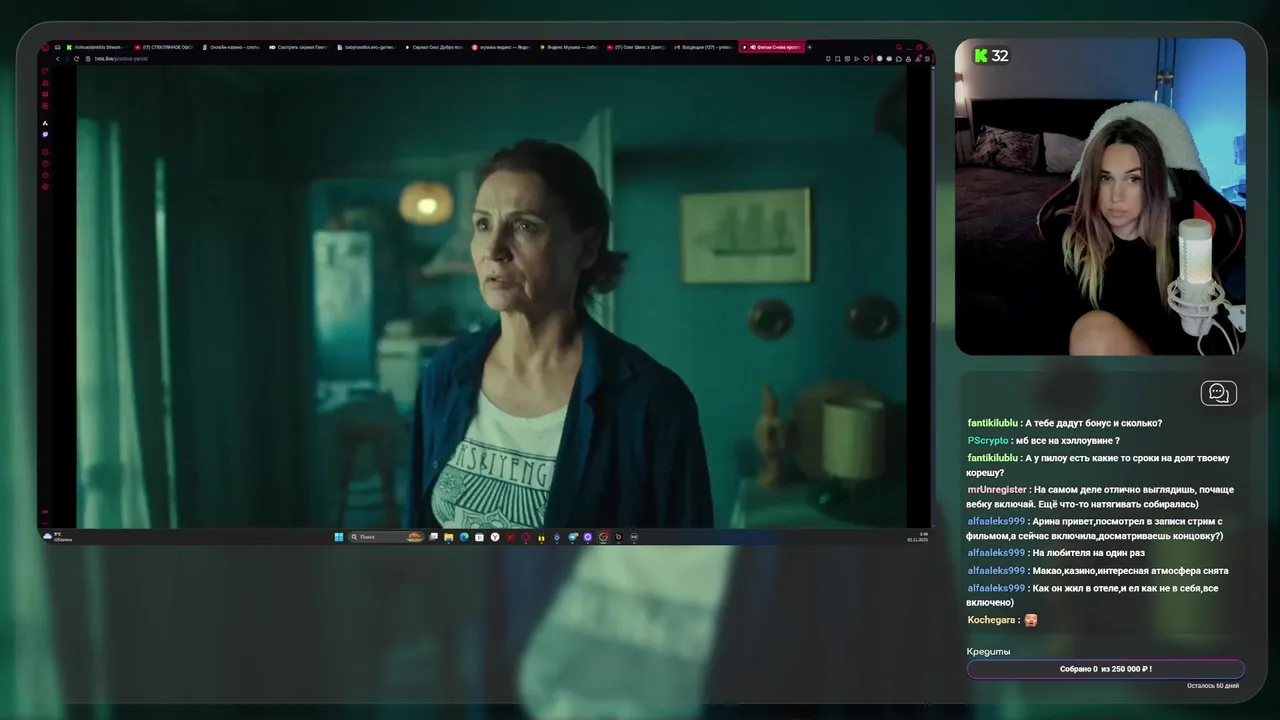Open taskbar clock and date
Image resolution: width=1280 pixels, height=720 pixels.
pos(917,537)
